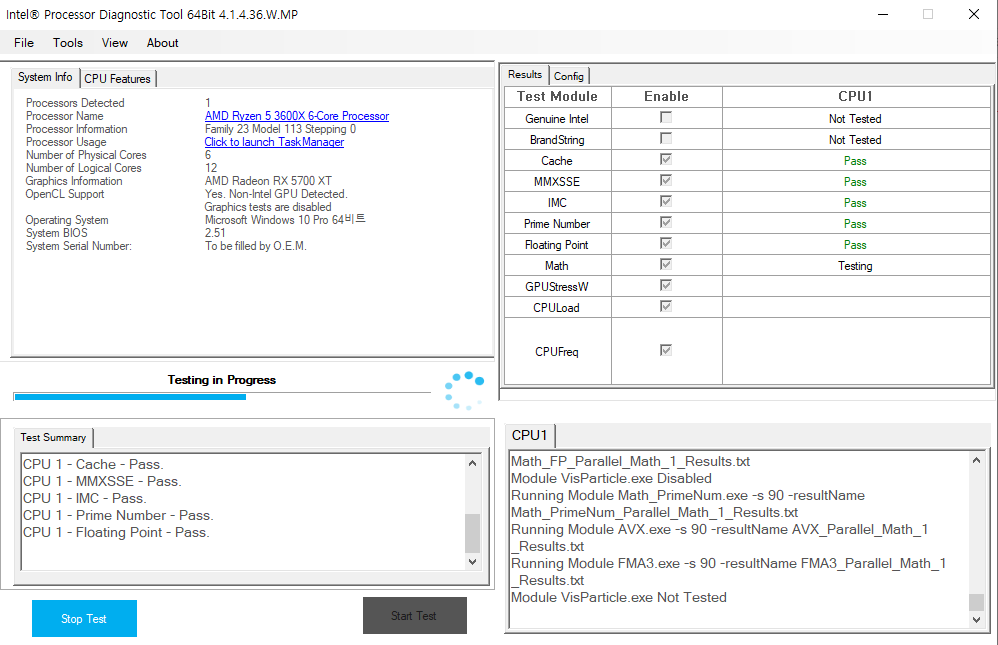Toggle the CPULoad test checkbox
998x645 pixels.
(666, 306)
